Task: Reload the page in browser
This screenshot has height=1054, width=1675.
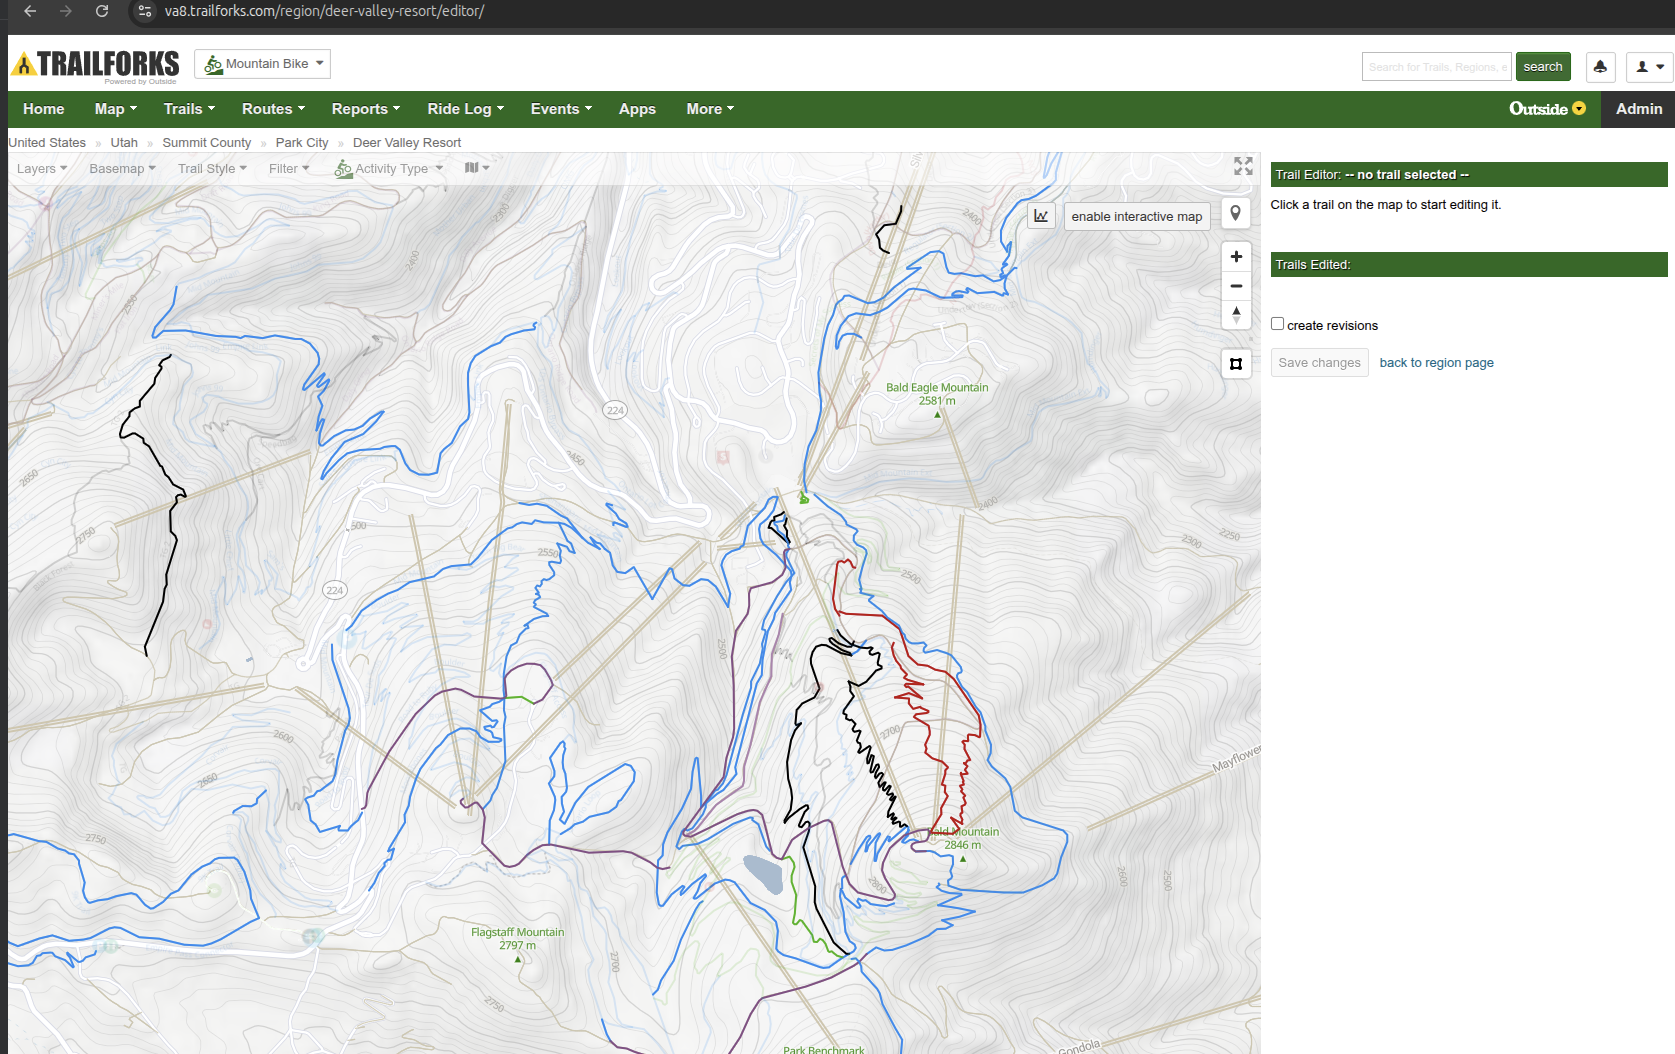Action: click(102, 11)
